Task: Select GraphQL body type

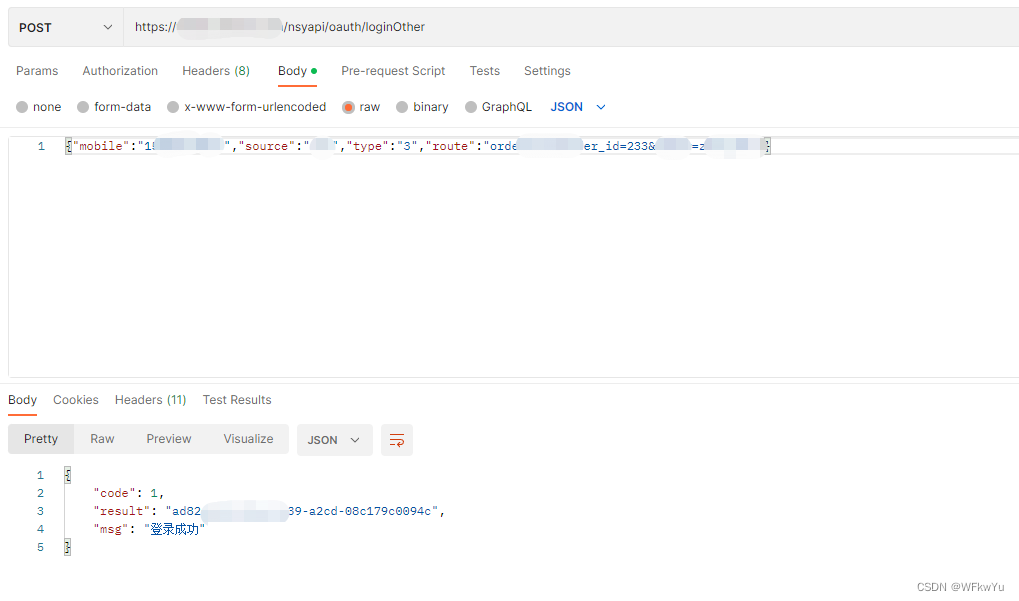Action: [471, 107]
